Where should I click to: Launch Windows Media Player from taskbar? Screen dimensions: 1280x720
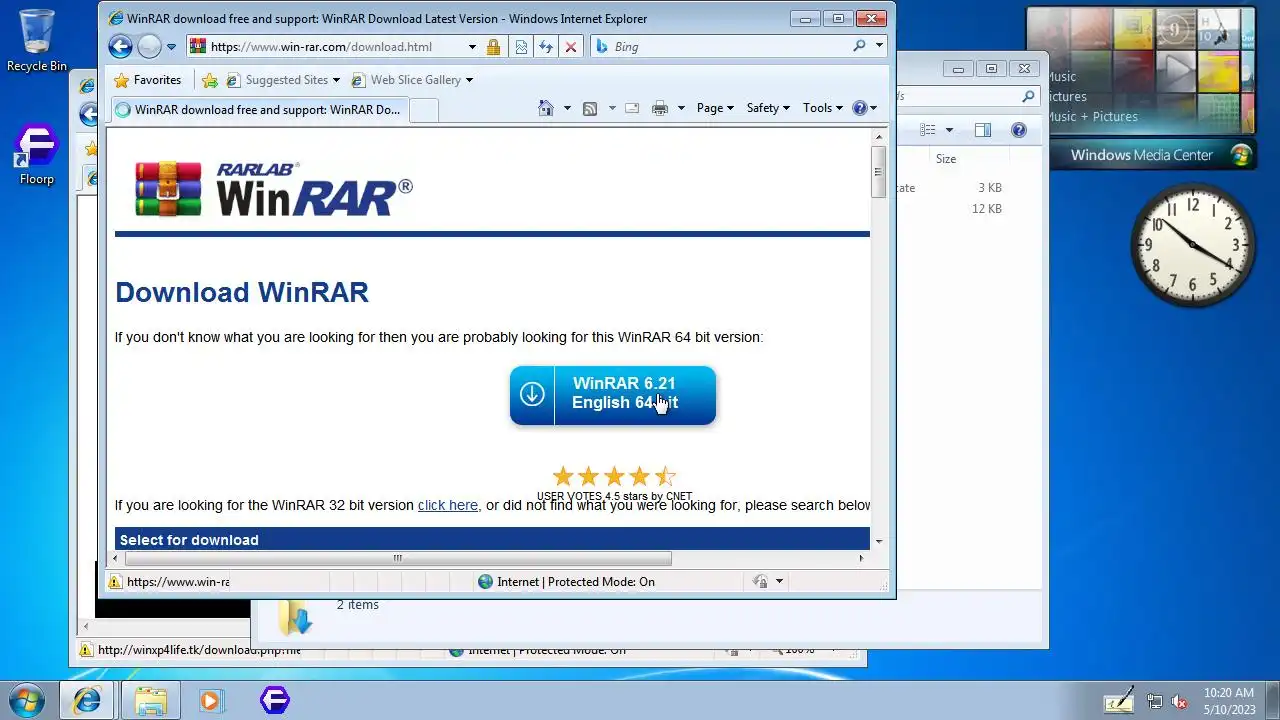211,700
